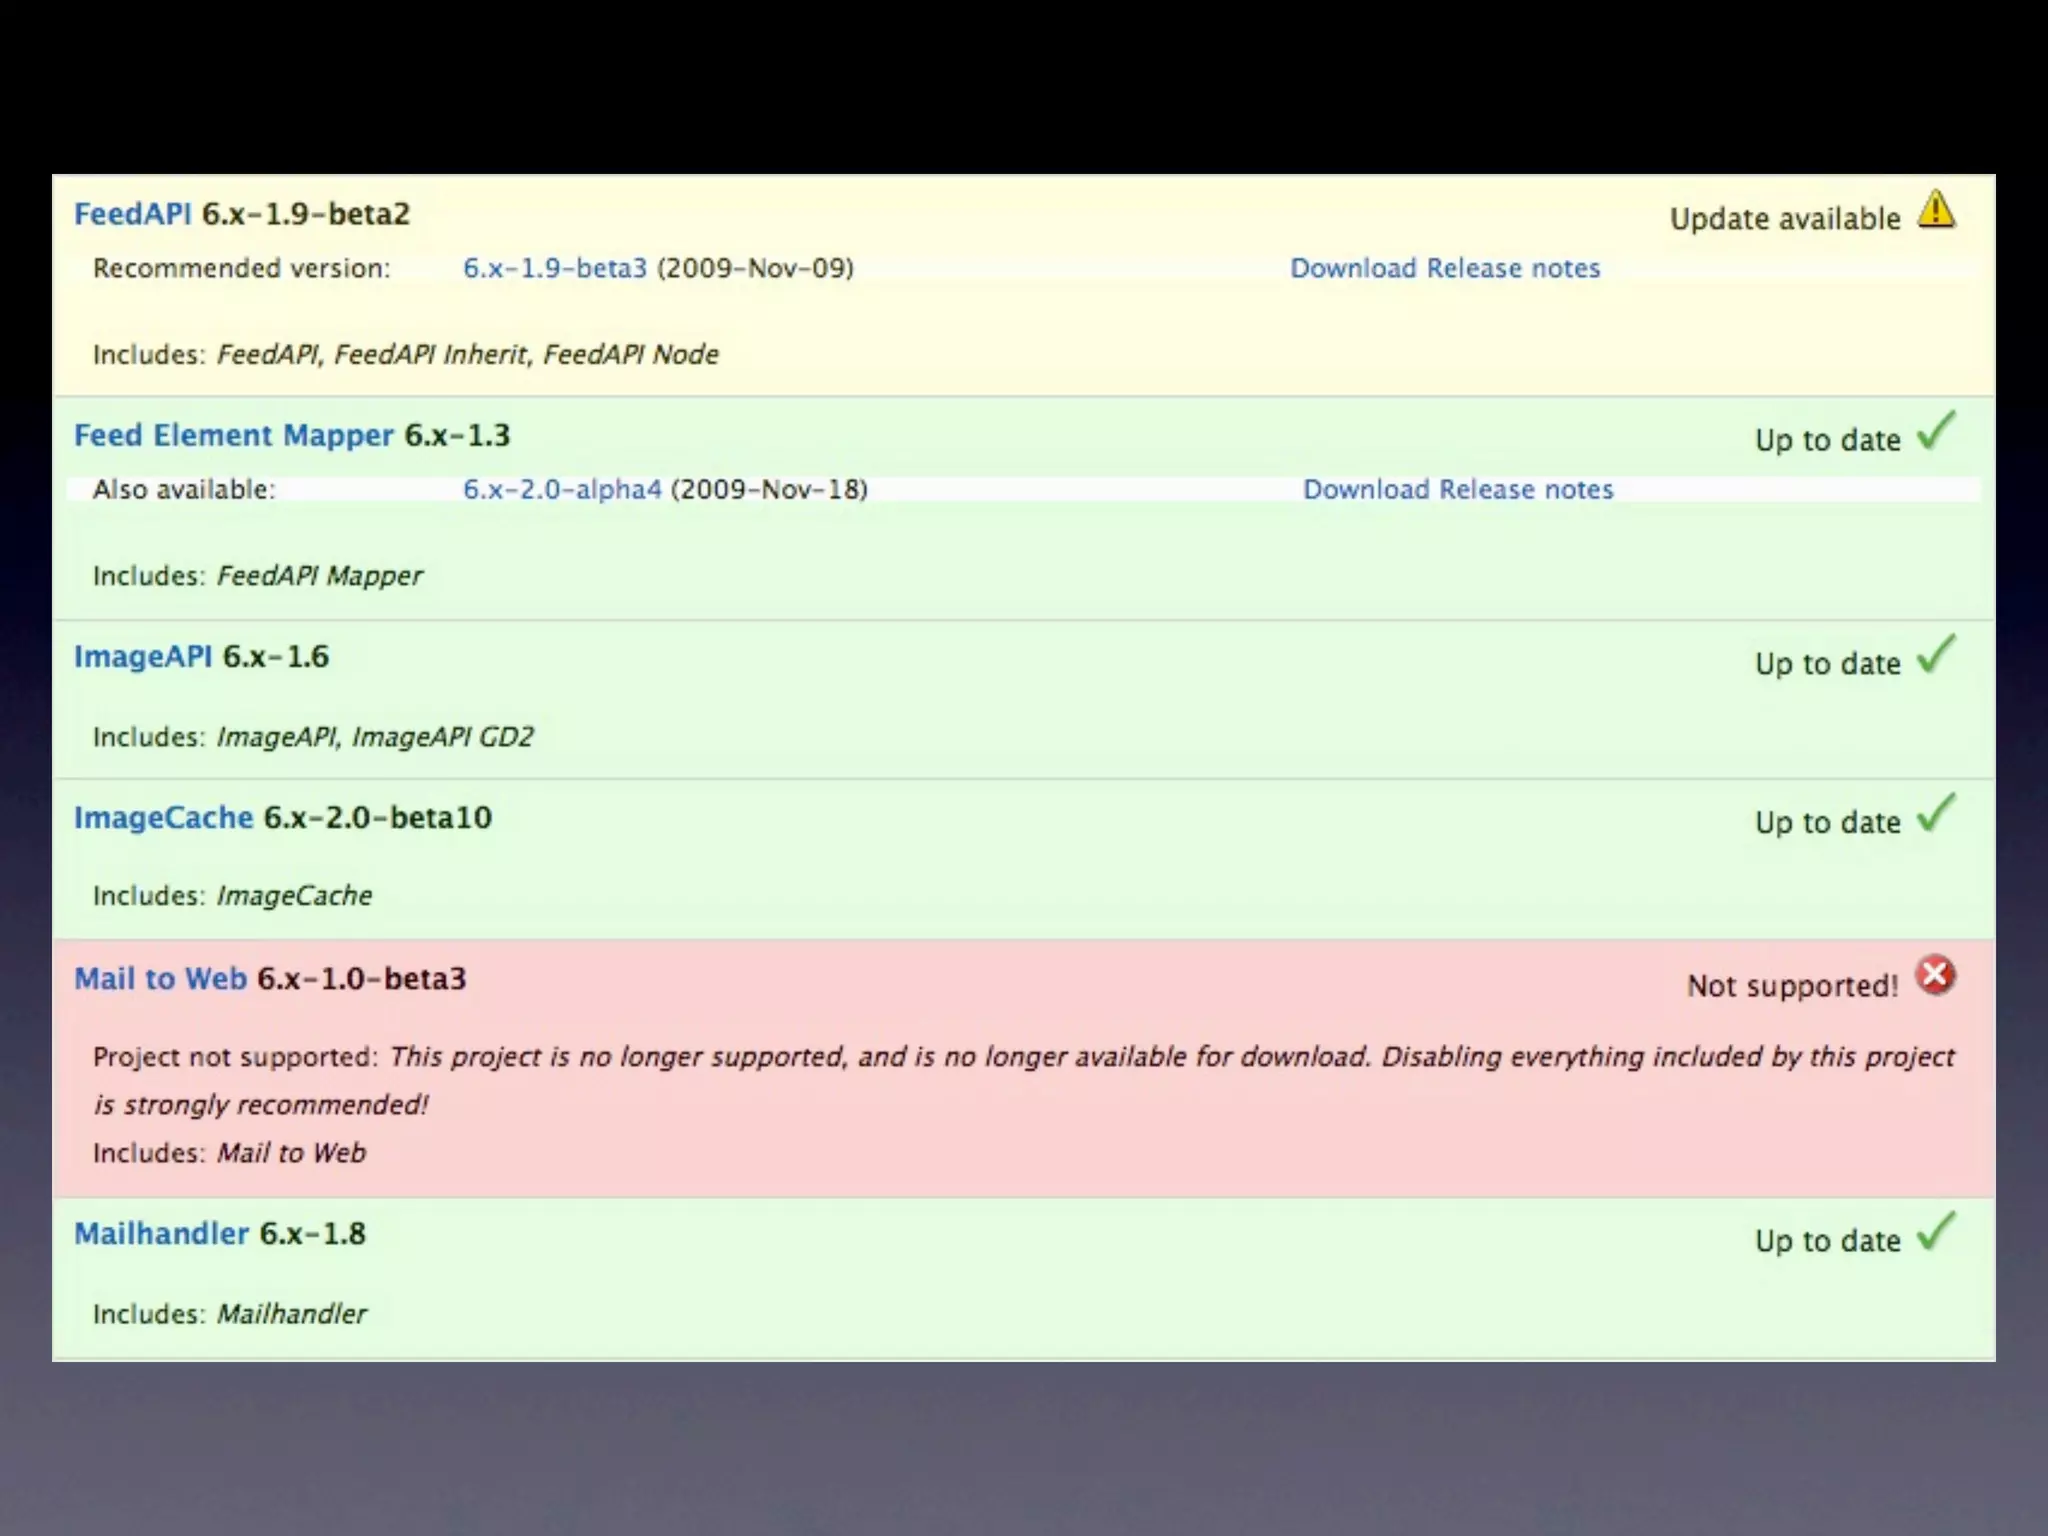View Release notes for FeedAPI 6.x-1.9-beta3
Viewport: 2048px width, 1536px height.
pyautogui.click(x=1513, y=269)
